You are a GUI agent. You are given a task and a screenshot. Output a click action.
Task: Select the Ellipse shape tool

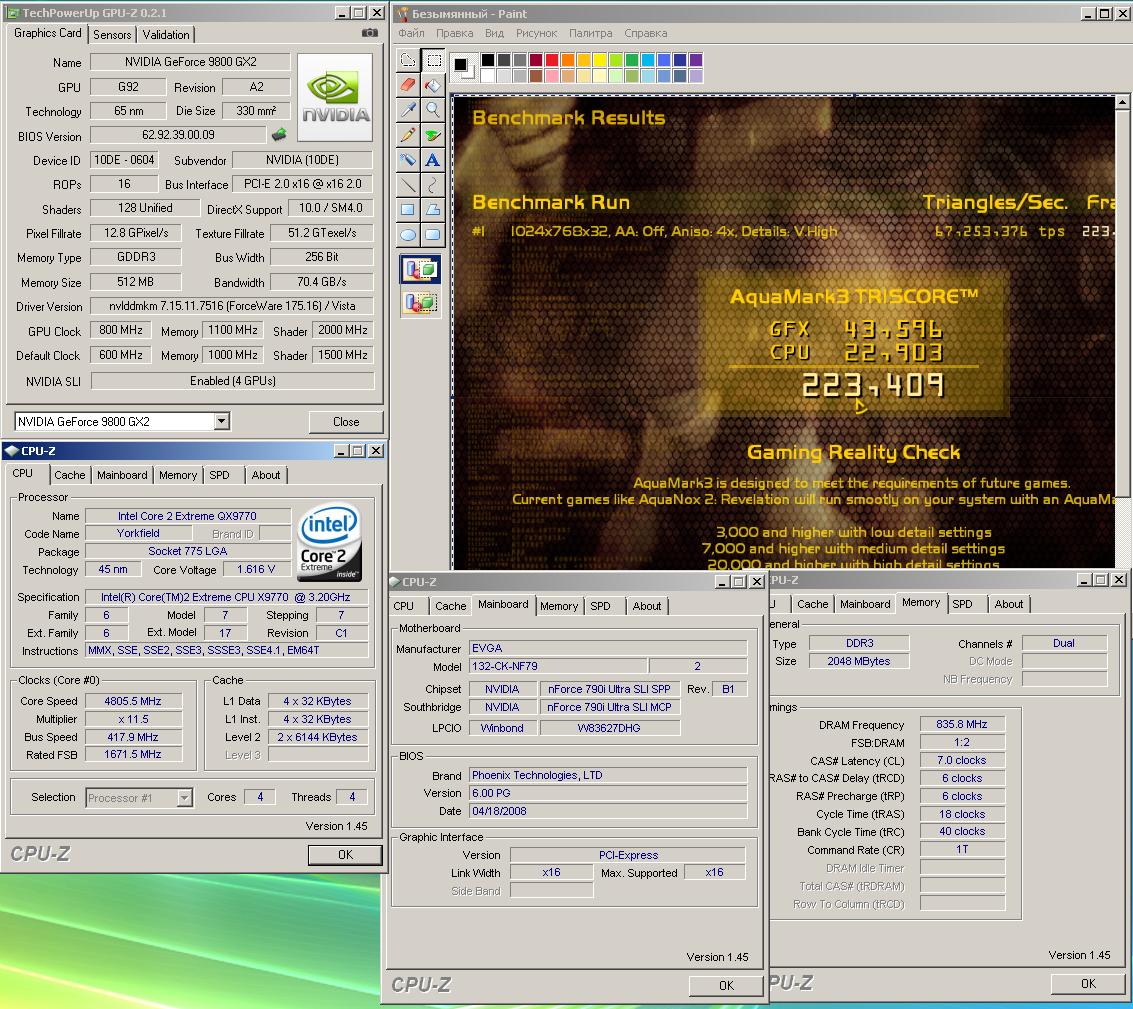pyautogui.click(x=408, y=234)
